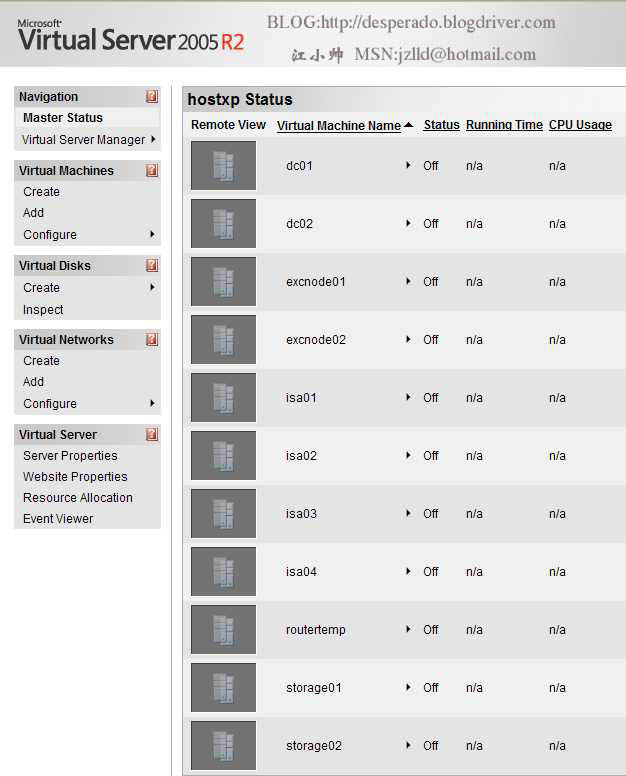This screenshot has height=776, width=626.
Task: Expand the dc02 machine arrow menu
Action: [x=408, y=223]
